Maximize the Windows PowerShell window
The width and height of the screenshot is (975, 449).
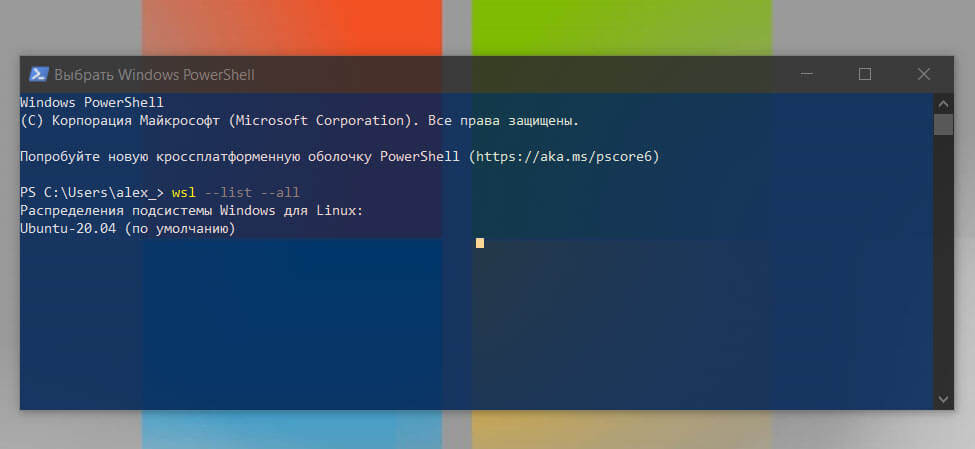tap(864, 75)
